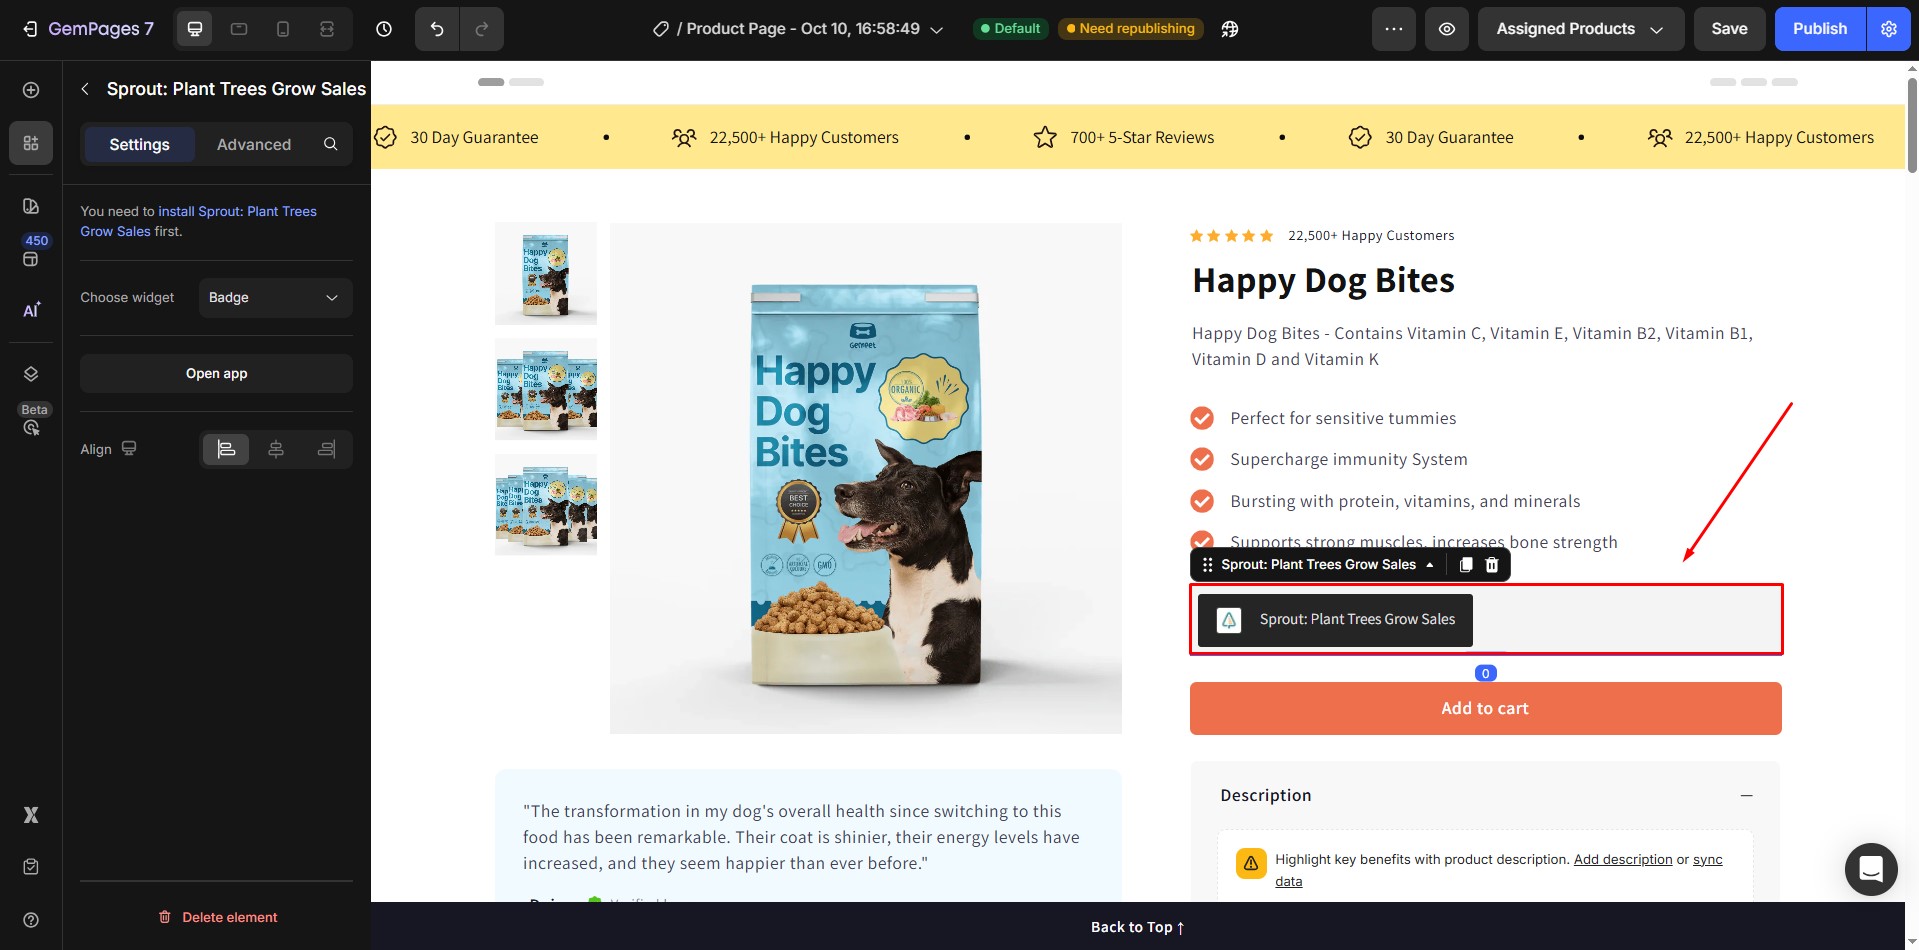The width and height of the screenshot is (1919, 950).
Task: Delete Sprout element via toolbar trash icon
Action: [1492, 565]
